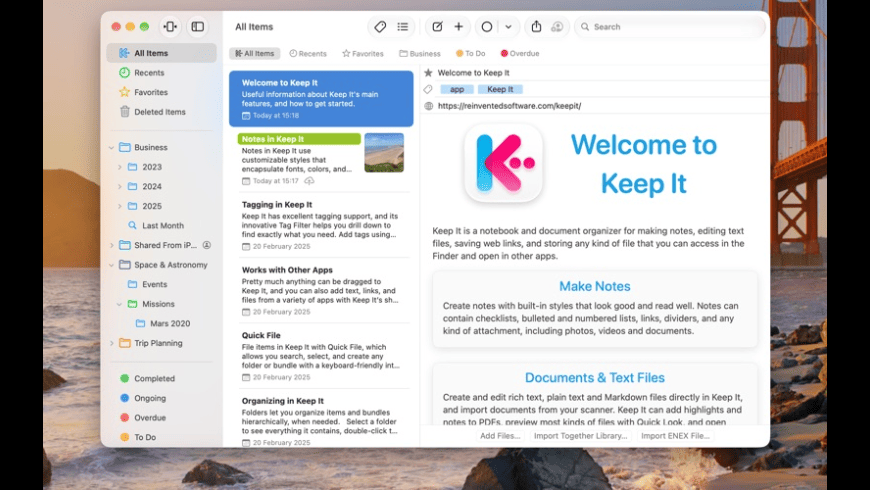Click the shared person icon beside Shared From iP...
This screenshot has height=490, width=870.
pos(206,245)
